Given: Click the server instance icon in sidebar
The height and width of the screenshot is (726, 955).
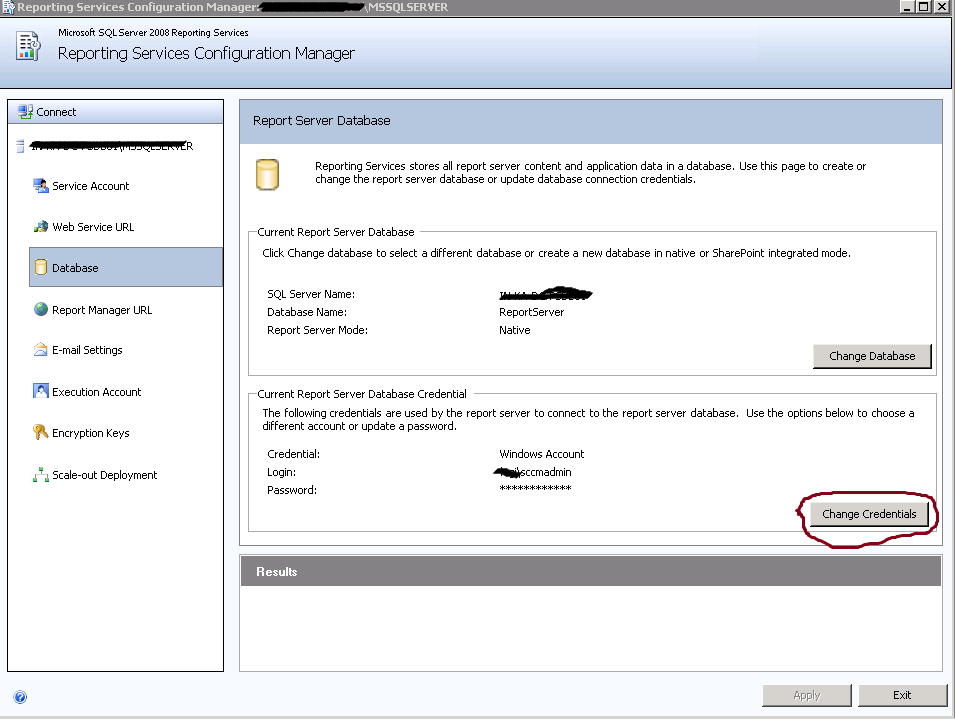Looking at the screenshot, I should pos(20,146).
